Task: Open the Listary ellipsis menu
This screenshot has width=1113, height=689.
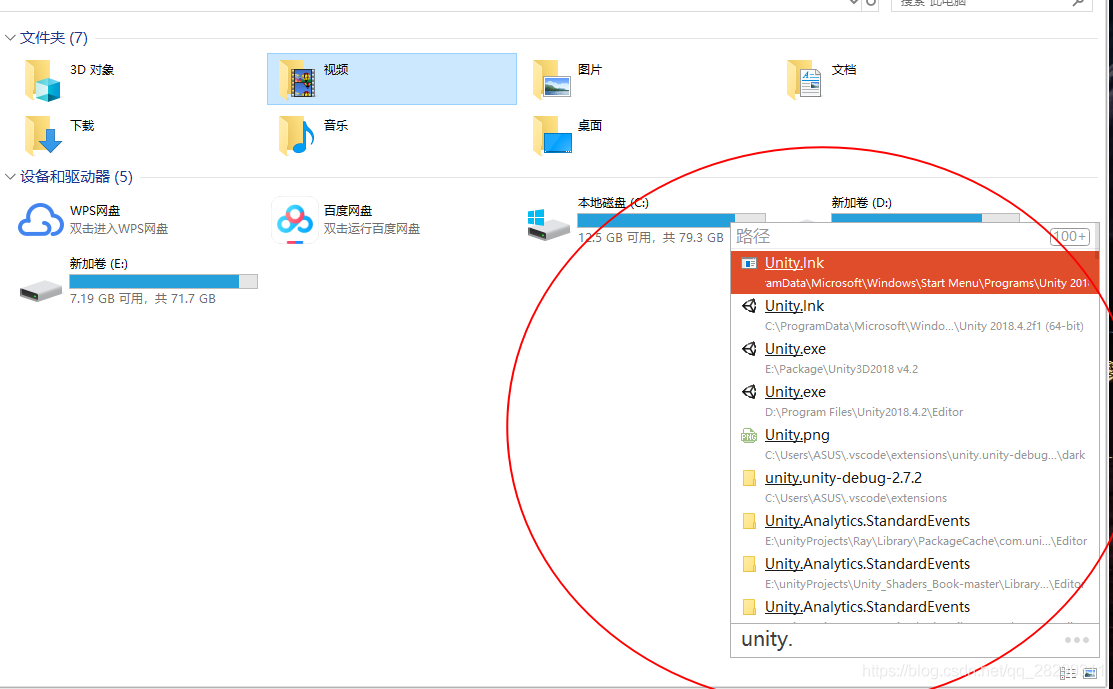Action: tap(1076, 640)
